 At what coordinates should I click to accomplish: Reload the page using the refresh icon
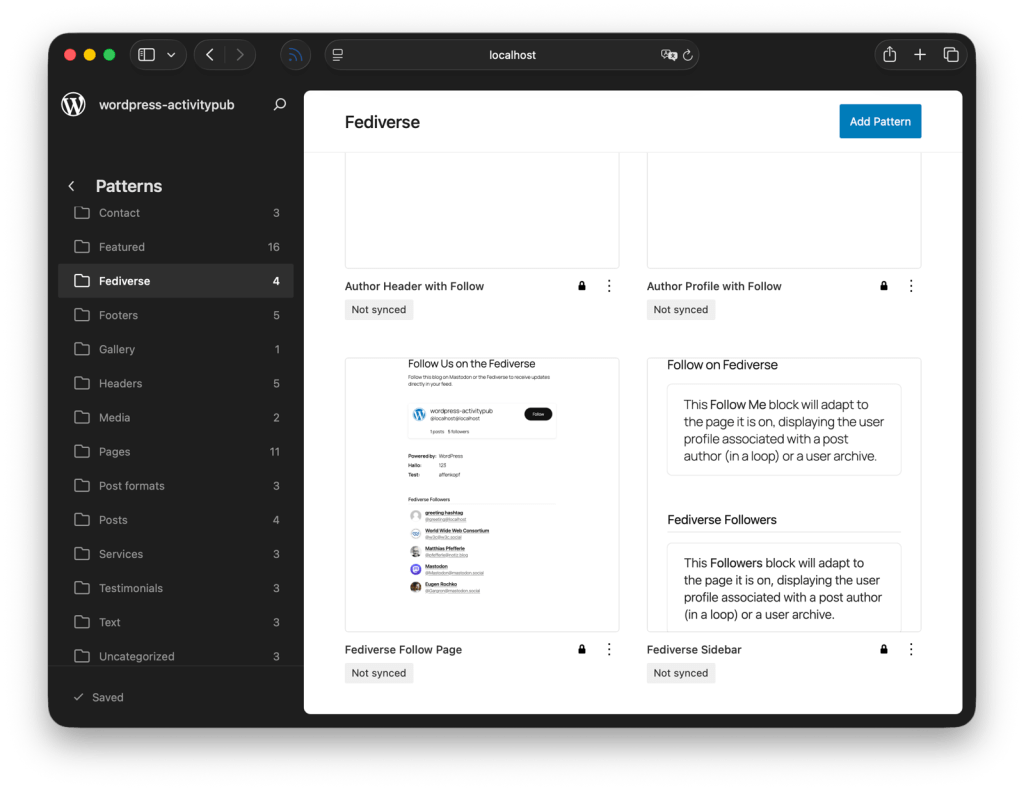coord(689,55)
